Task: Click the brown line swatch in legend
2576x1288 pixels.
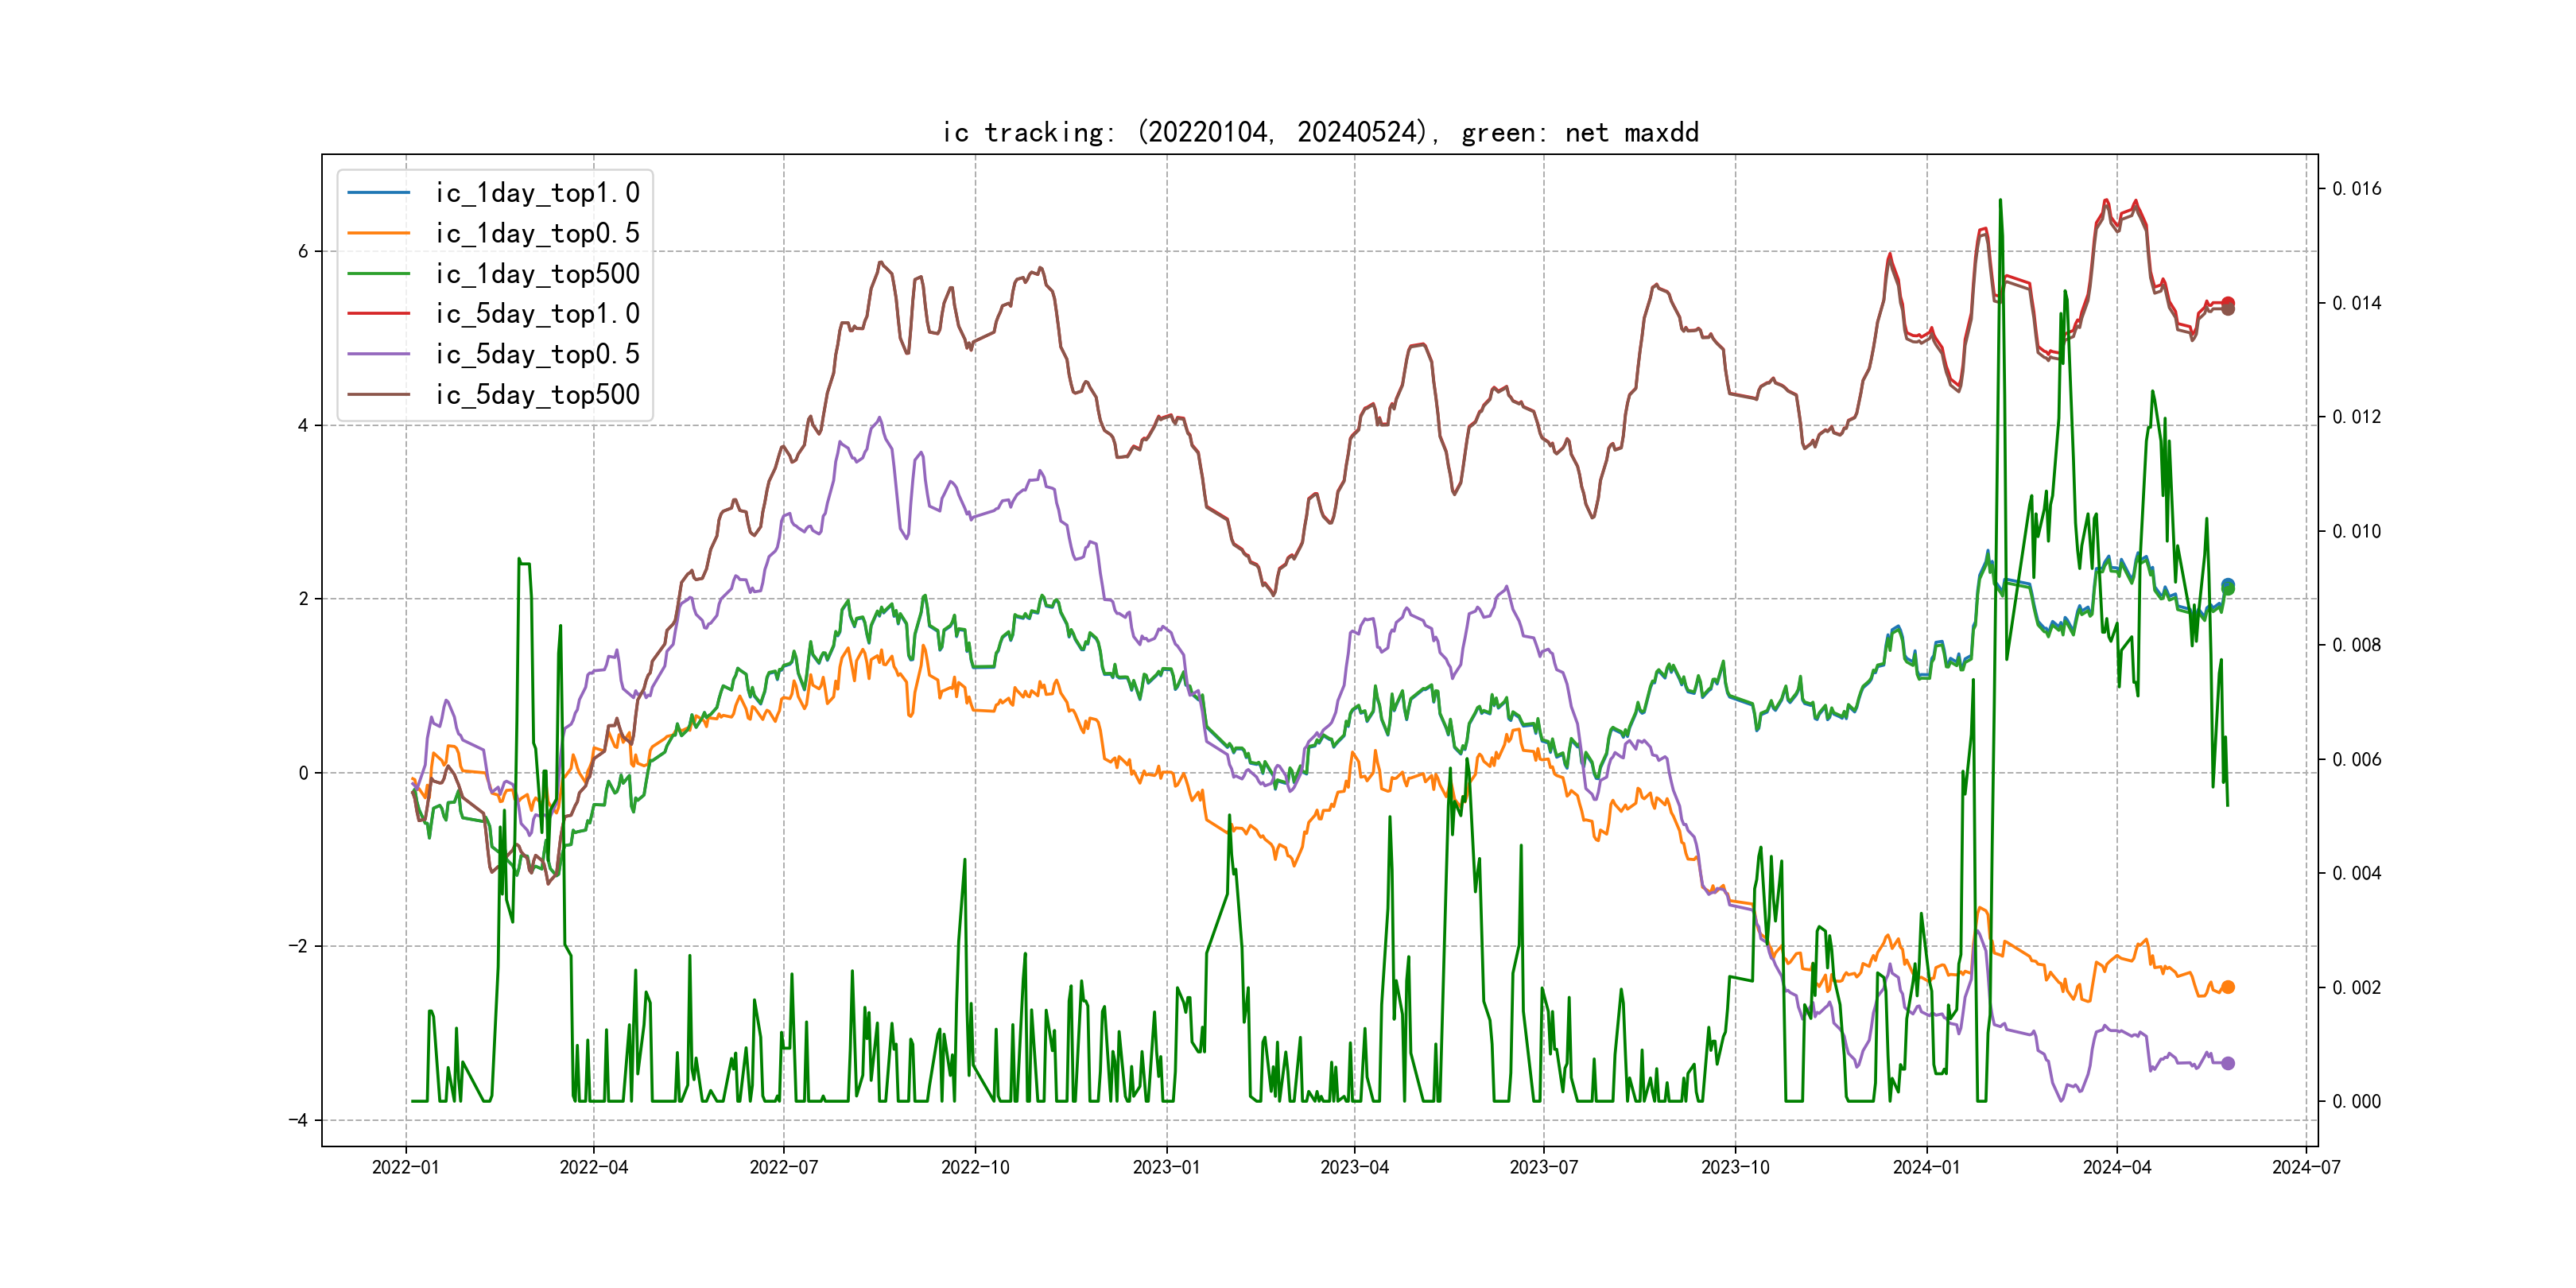Action: (378, 394)
